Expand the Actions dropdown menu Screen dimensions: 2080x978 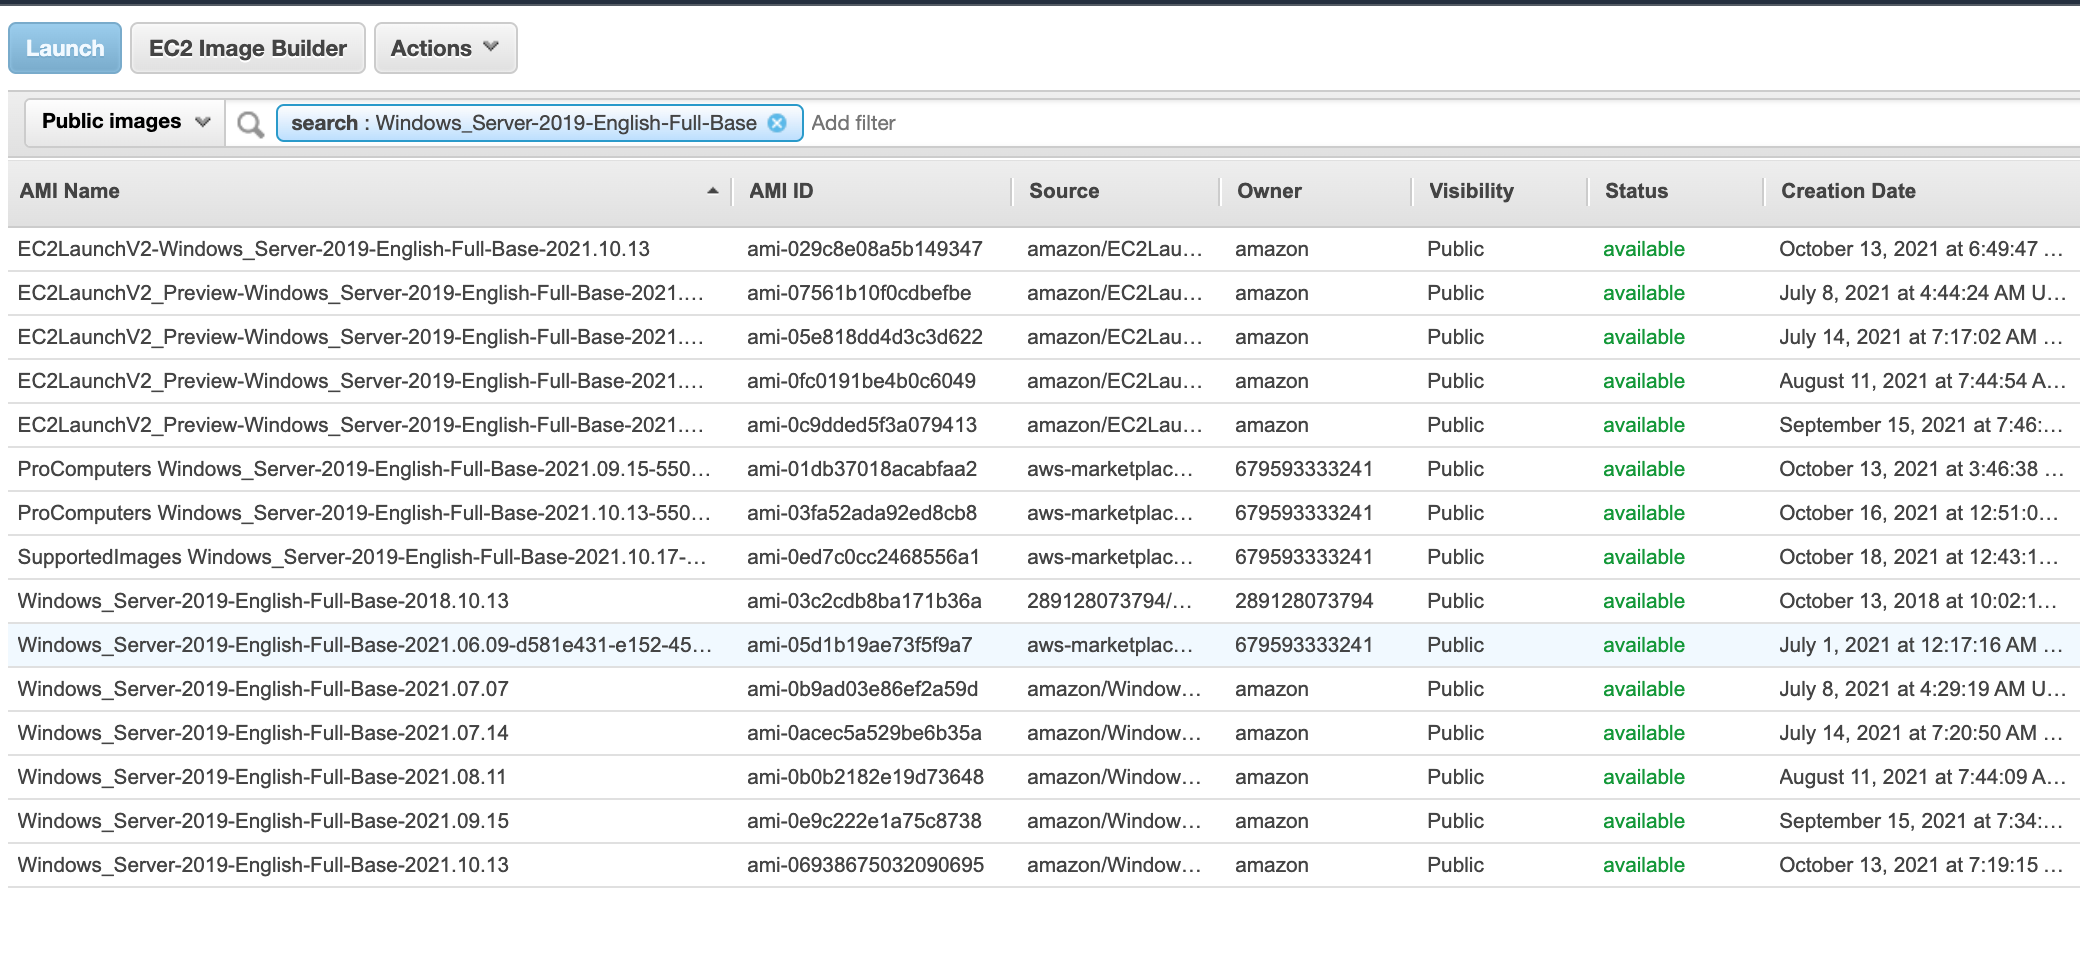pyautogui.click(x=445, y=48)
